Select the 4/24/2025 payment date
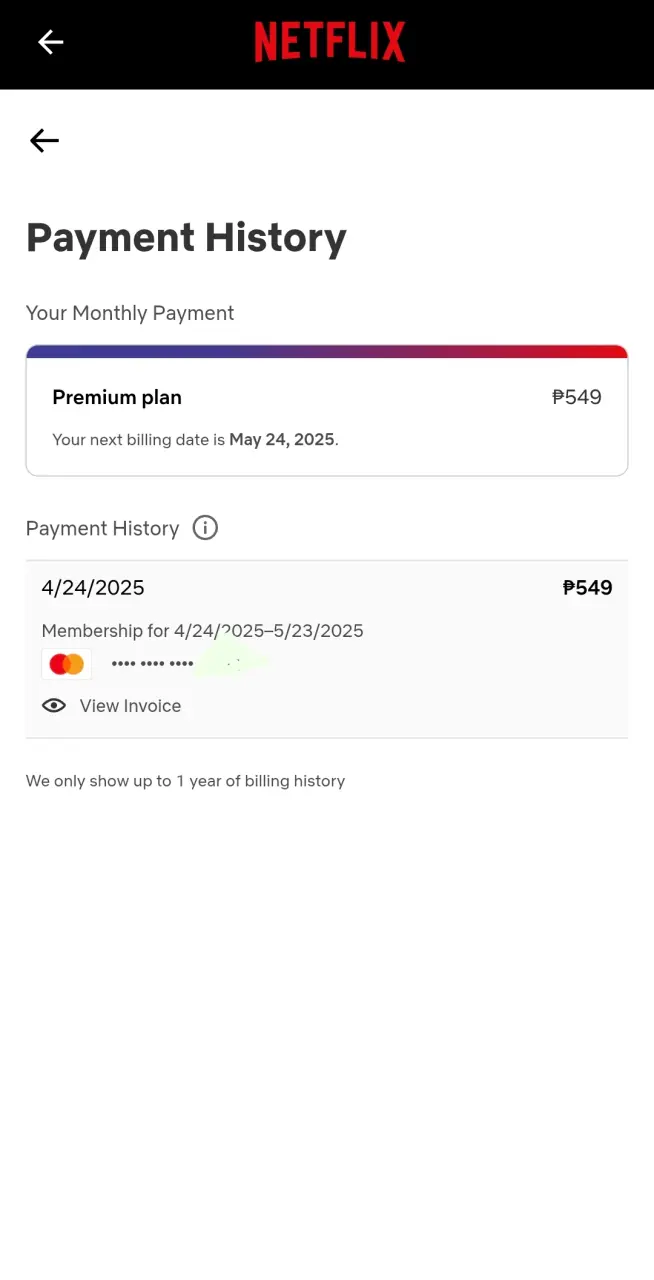 (x=93, y=588)
